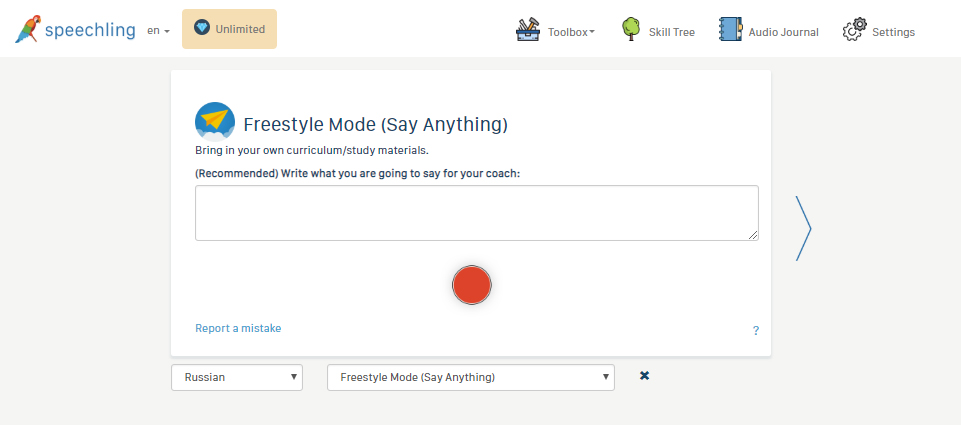Image resolution: width=961 pixels, height=425 pixels.
Task: Click the Unlimited diamond icon
Action: (202, 28)
